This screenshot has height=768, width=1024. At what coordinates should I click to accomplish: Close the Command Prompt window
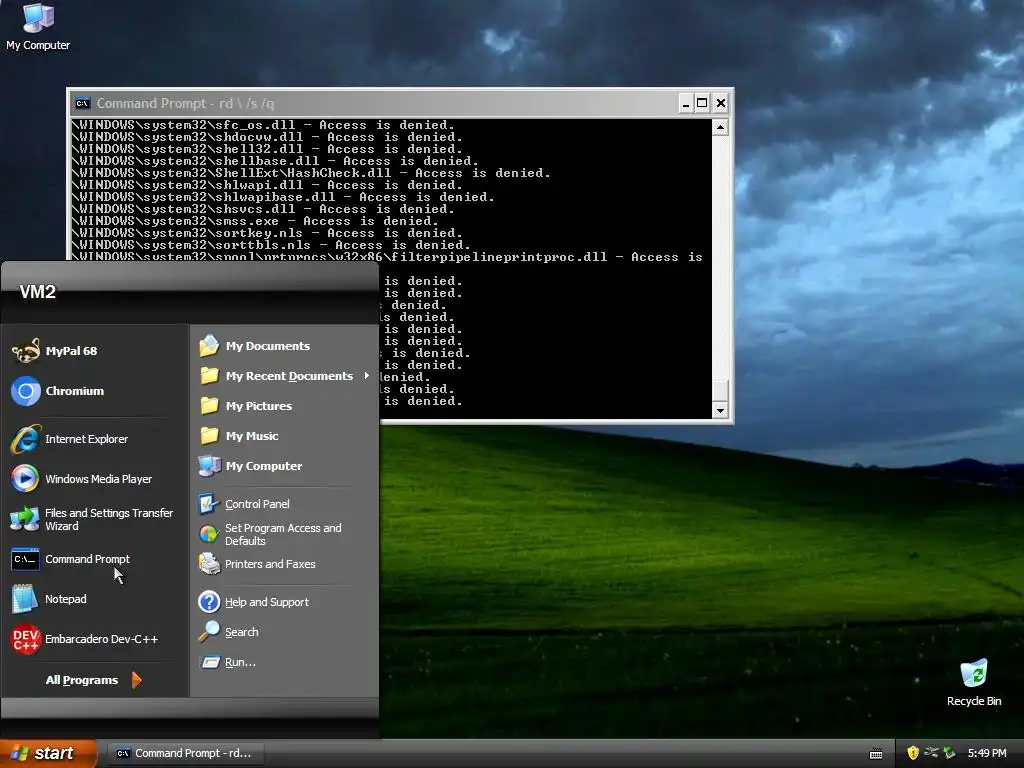point(720,103)
